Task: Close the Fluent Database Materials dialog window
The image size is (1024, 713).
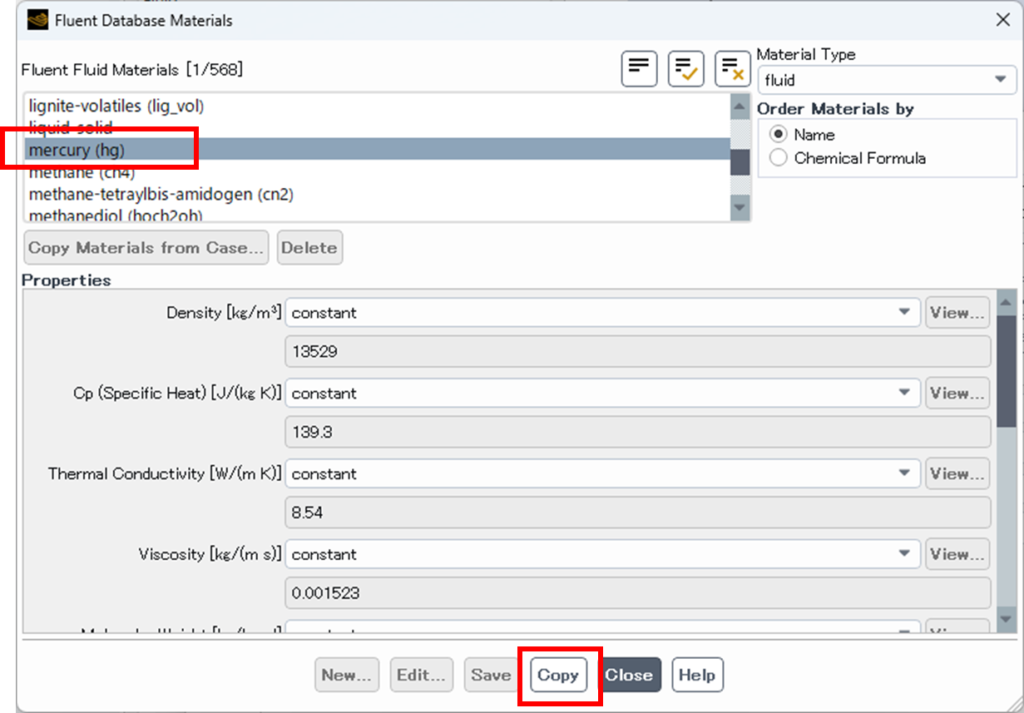Action: click(1003, 20)
